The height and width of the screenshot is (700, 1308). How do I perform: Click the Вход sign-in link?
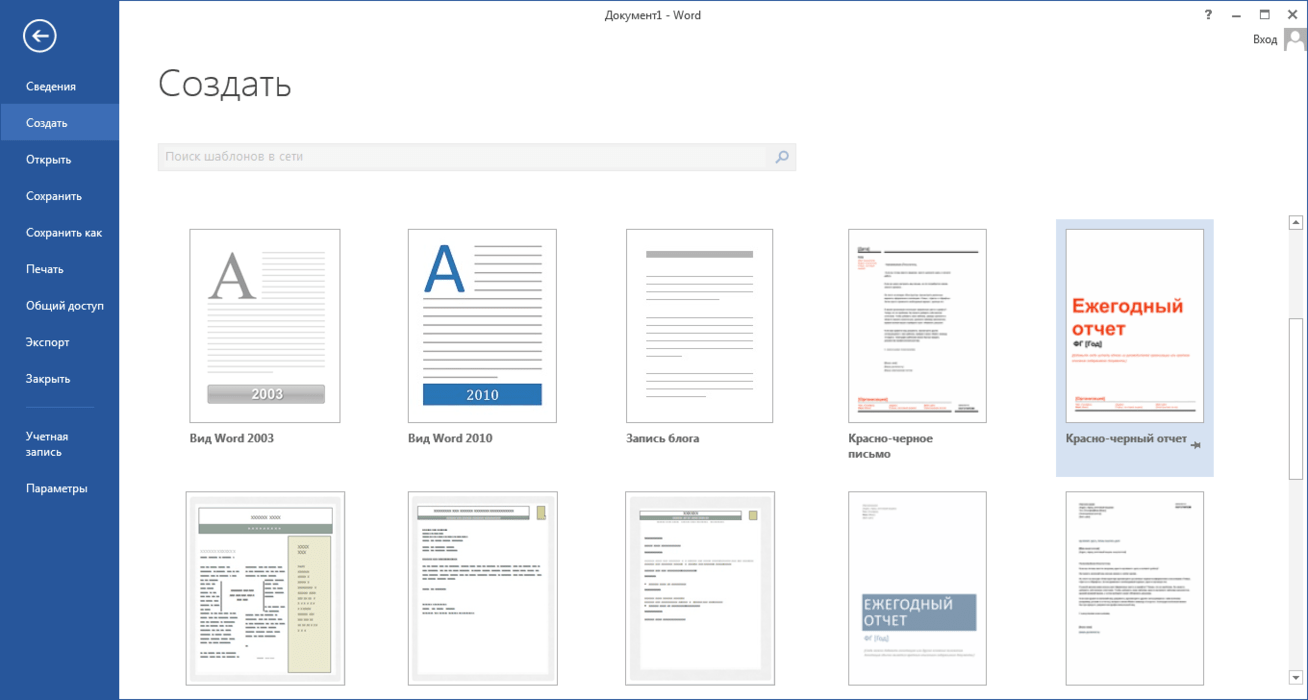tap(1264, 40)
